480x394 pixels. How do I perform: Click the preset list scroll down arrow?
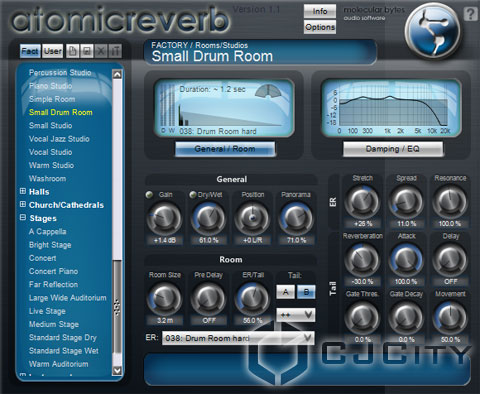pyautogui.click(x=117, y=370)
